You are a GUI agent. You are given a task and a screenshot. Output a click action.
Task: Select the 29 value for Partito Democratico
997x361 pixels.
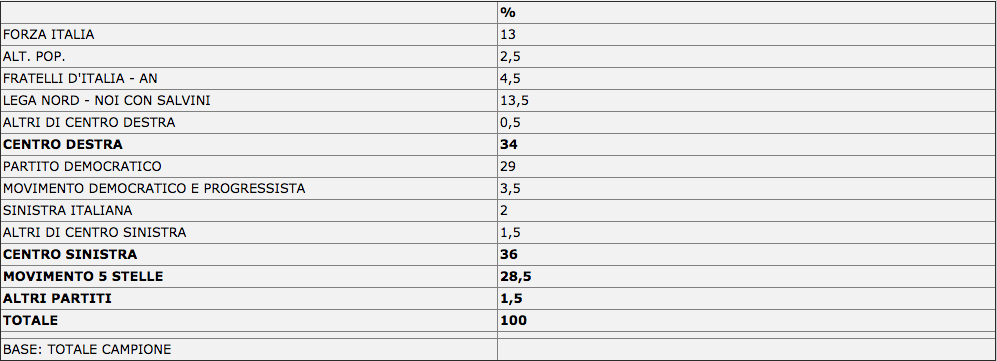pyautogui.click(x=508, y=167)
